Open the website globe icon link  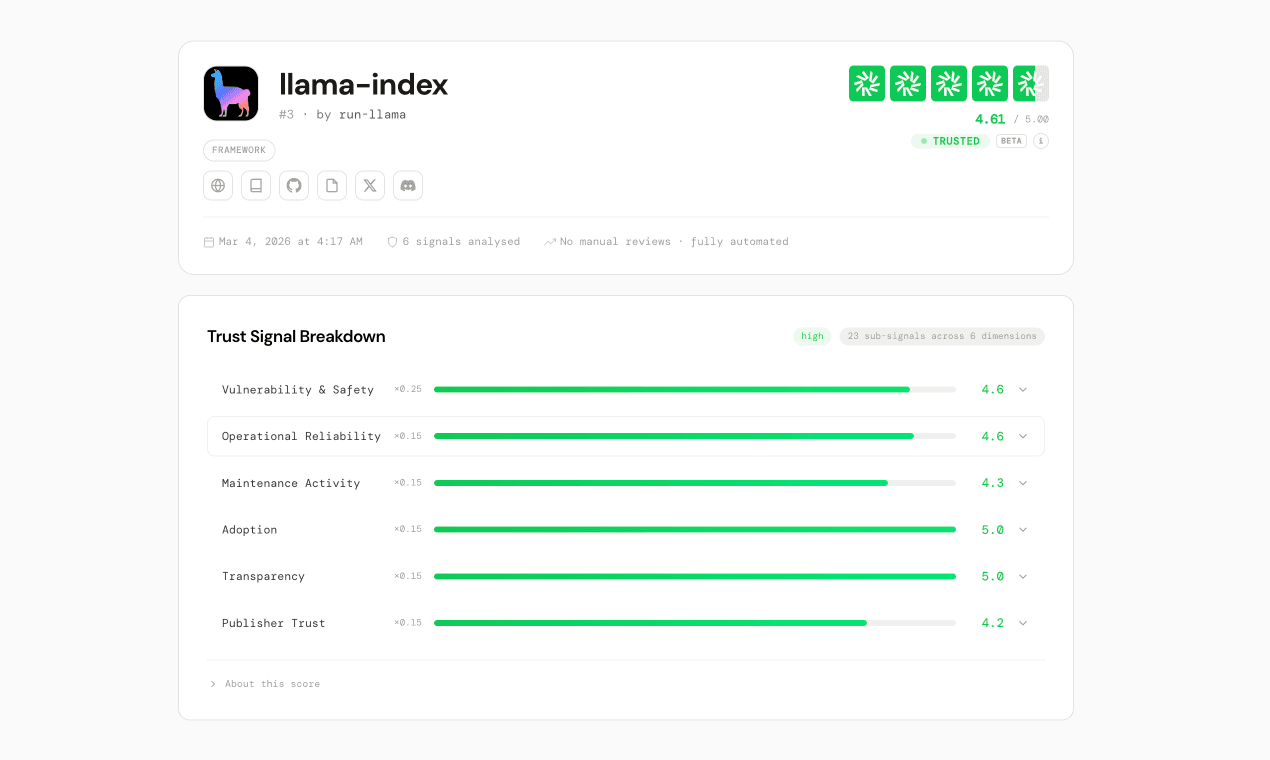(x=218, y=185)
